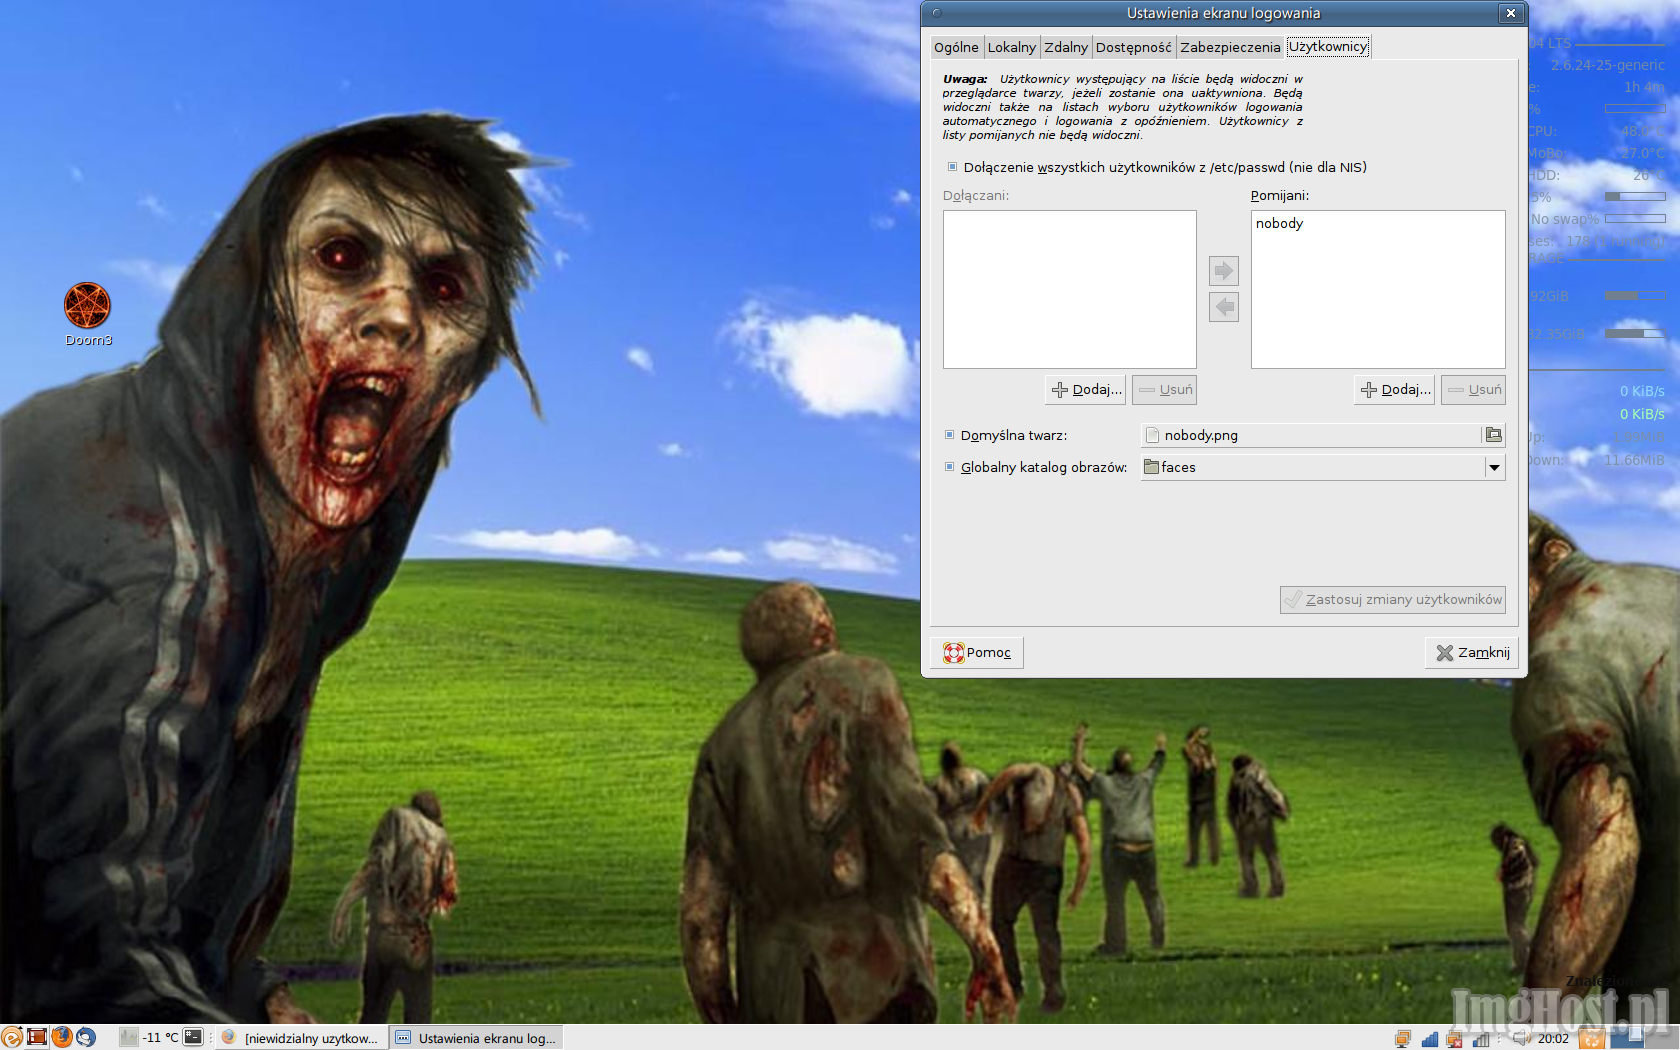The image size is (1680, 1050).
Task: Click the workspace switcher in the panel
Action: pos(1644,1037)
